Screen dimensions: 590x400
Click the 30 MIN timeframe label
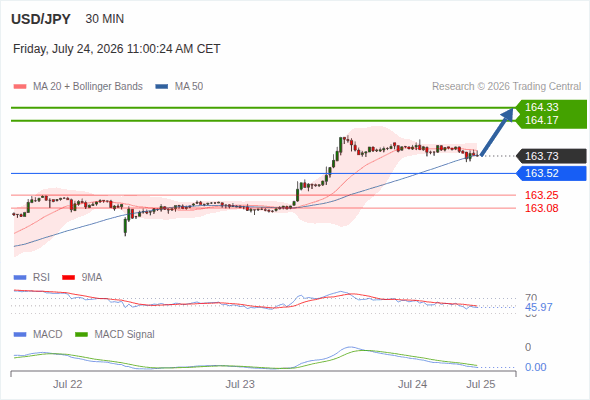click(105, 19)
